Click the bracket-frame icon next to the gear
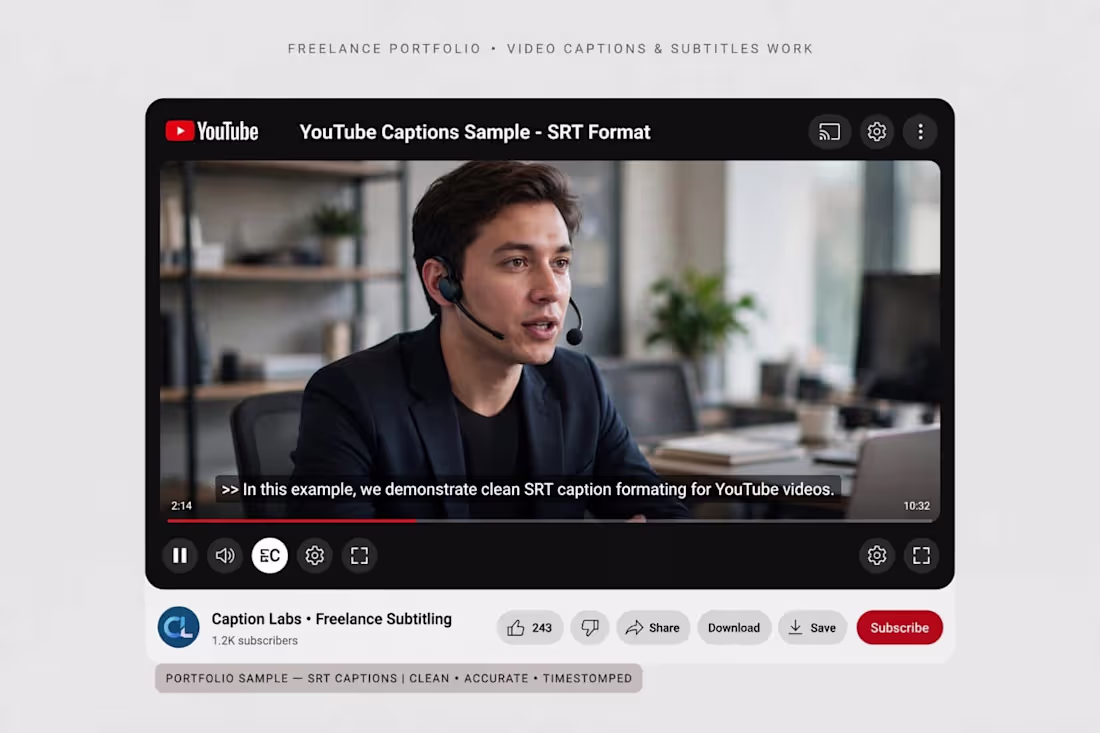This screenshot has width=1100, height=733. pyautogui.click(x=359, y=556)
